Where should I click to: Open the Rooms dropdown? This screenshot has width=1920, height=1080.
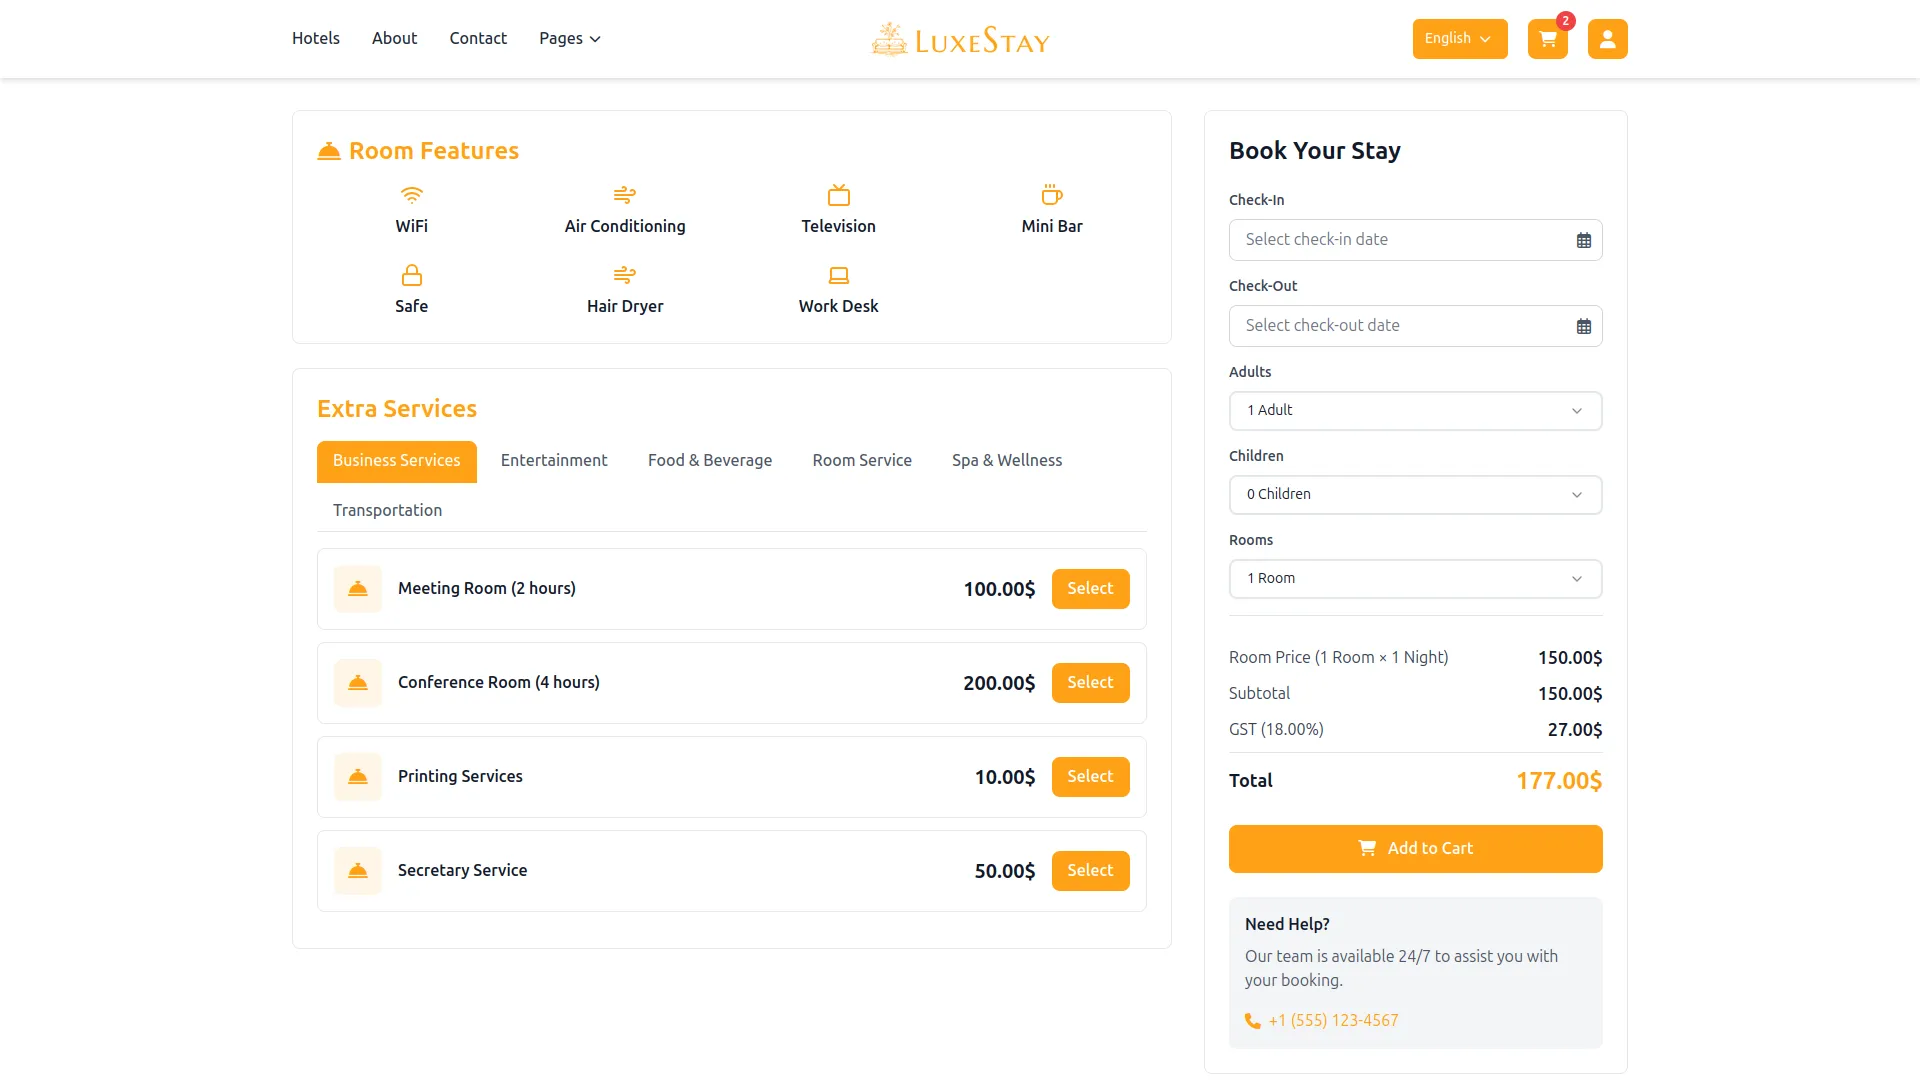point(1415,579)
